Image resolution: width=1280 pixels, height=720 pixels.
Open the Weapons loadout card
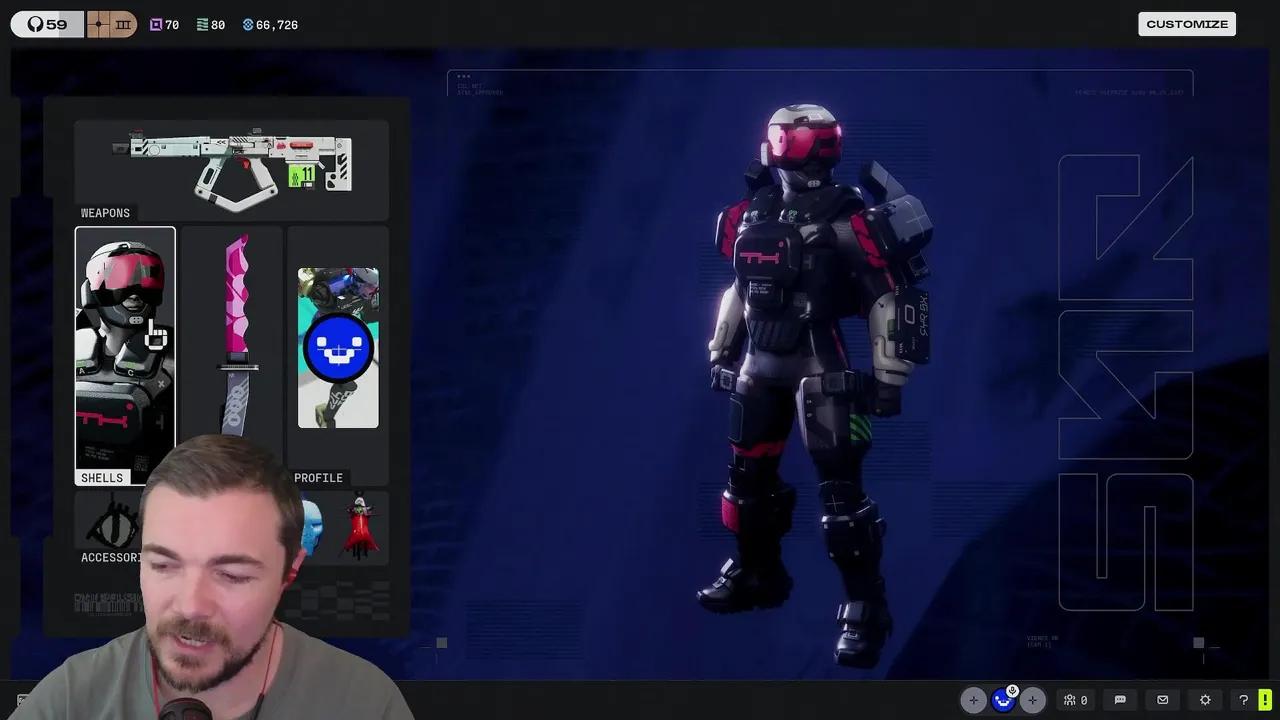coord(231,170)
